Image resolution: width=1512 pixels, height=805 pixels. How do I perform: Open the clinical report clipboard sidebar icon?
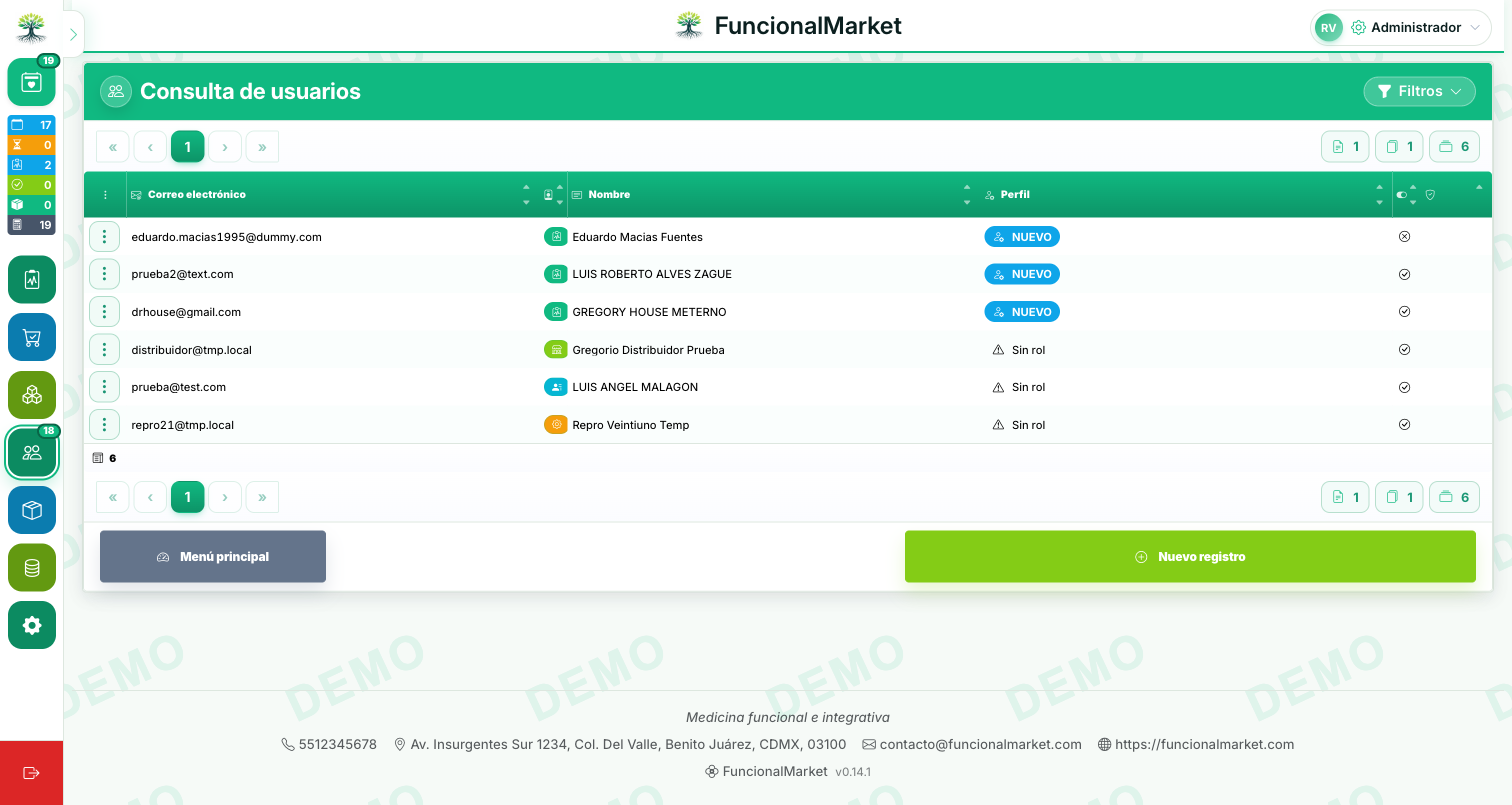coord(31,279)
